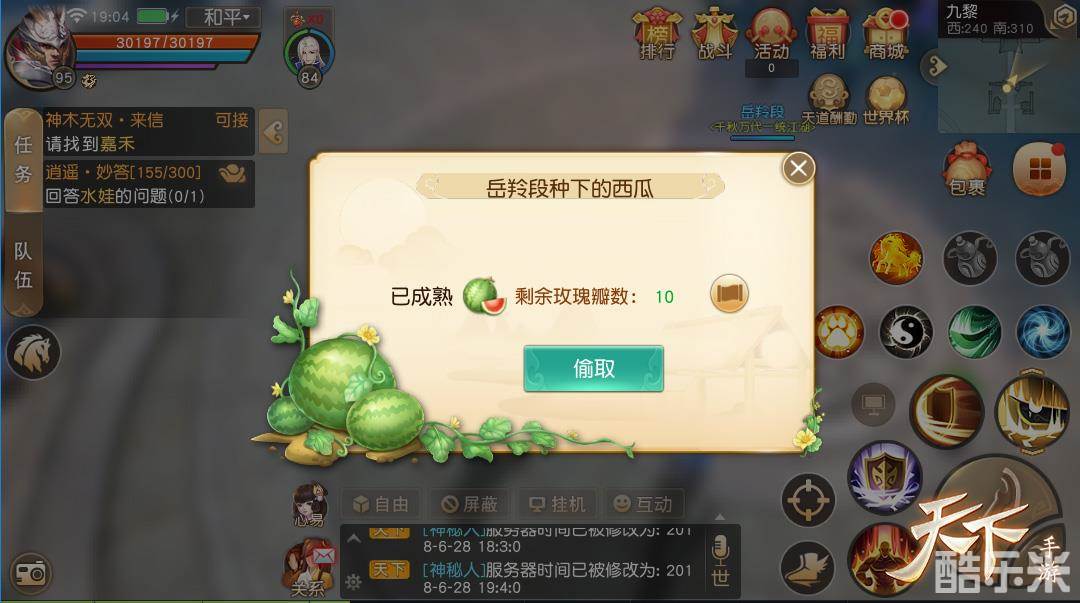Open the 互动 interaction button

645,504
